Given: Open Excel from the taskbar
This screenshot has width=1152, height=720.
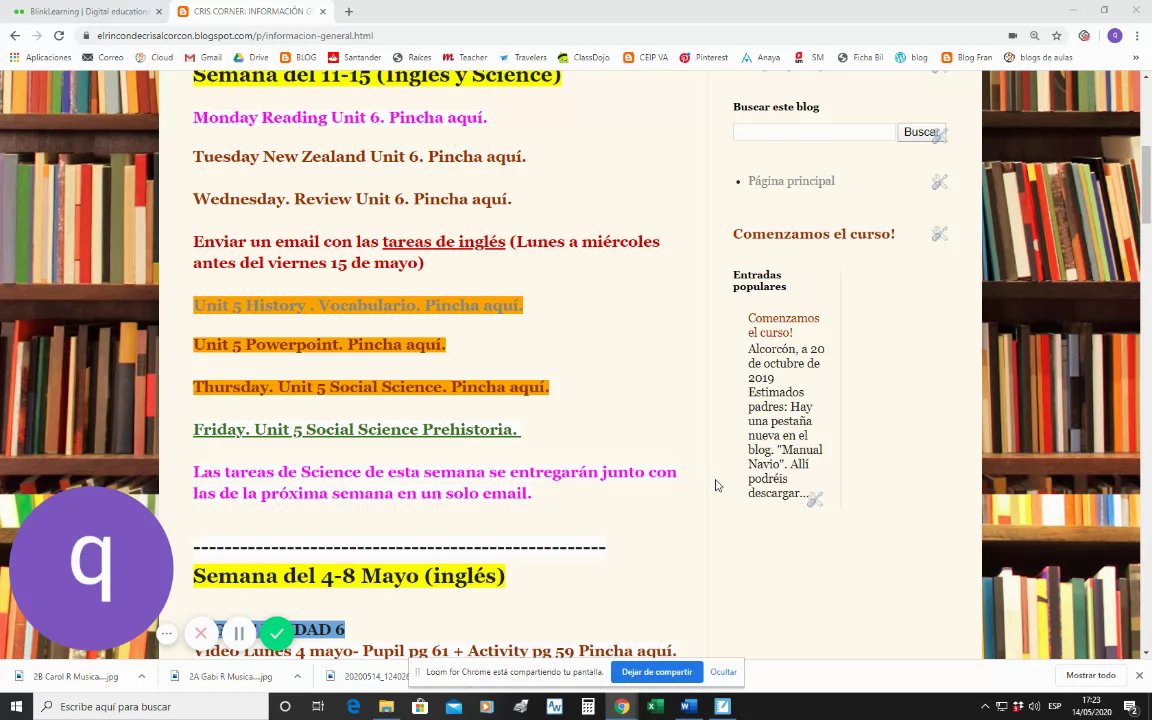Looking at the screenshot, I should [655, 706].
